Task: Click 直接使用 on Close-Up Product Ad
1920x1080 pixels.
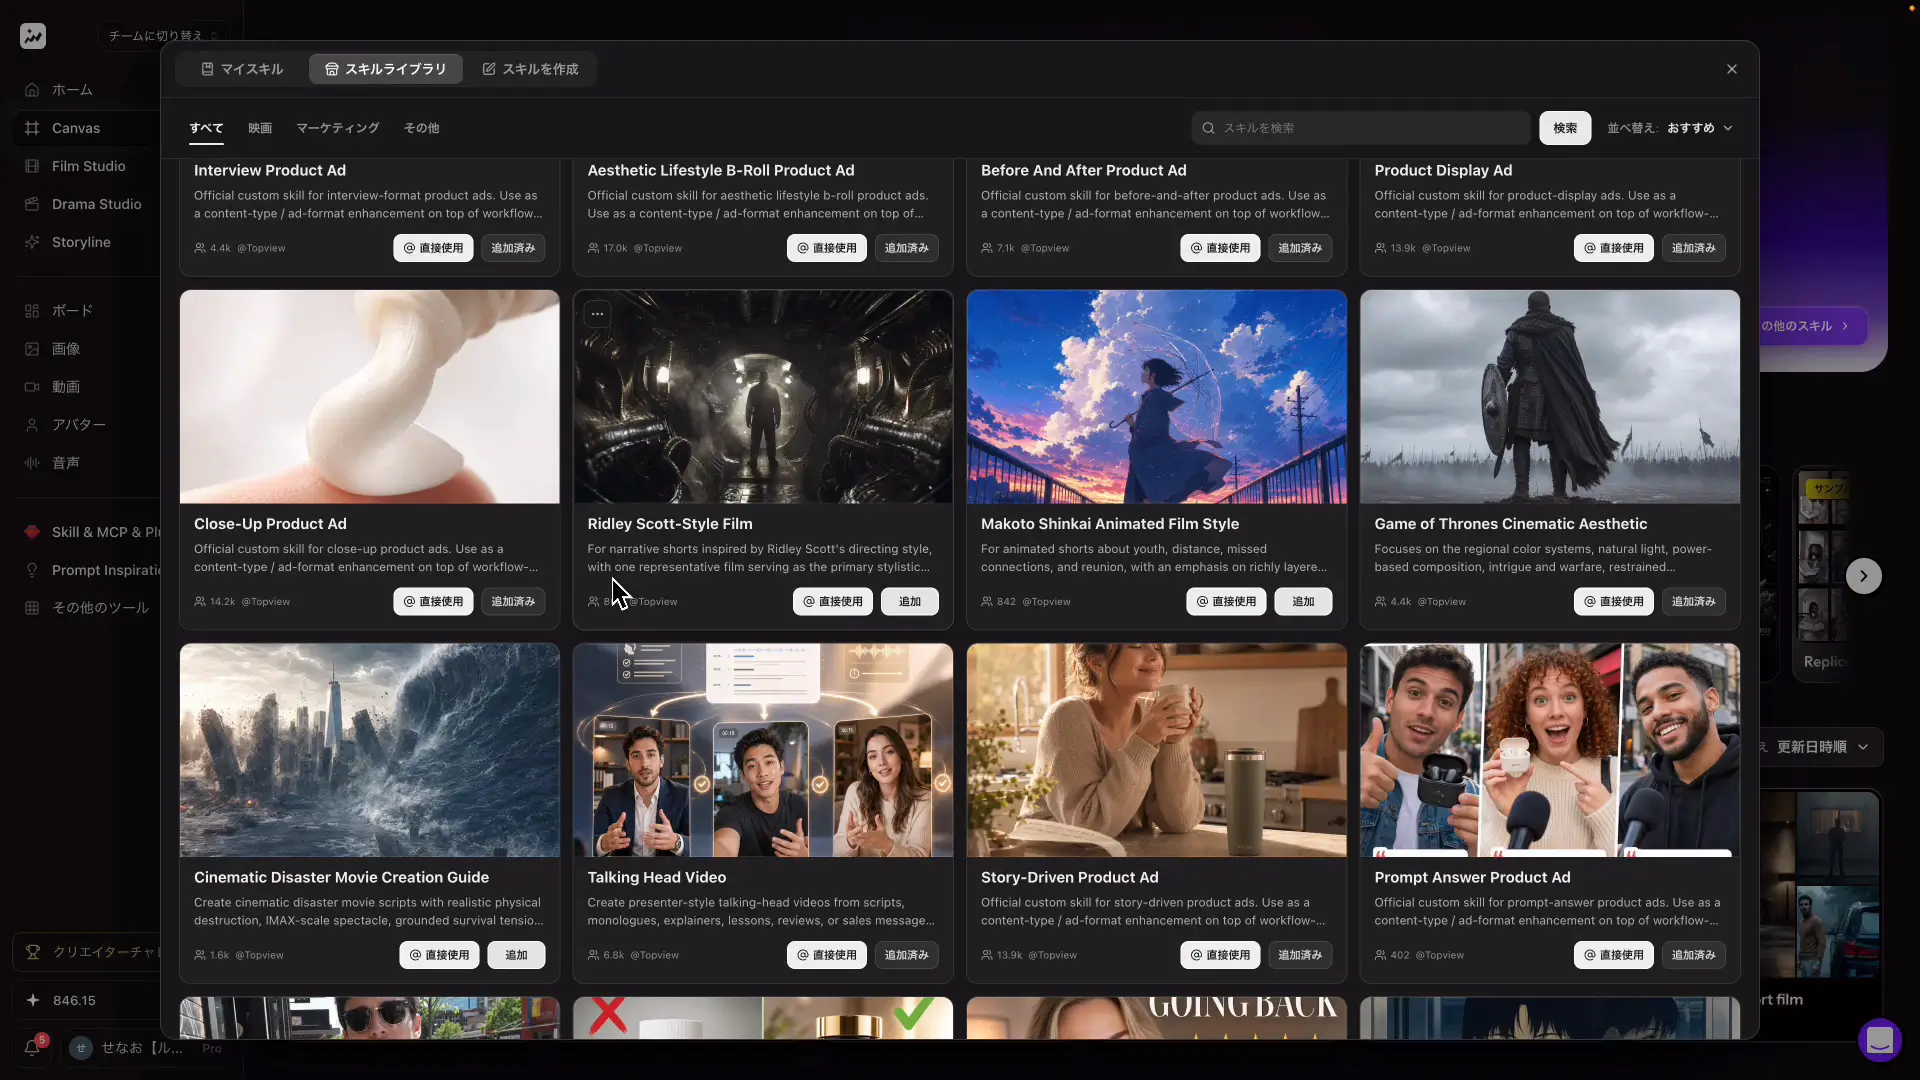Action: pos(433,602)
